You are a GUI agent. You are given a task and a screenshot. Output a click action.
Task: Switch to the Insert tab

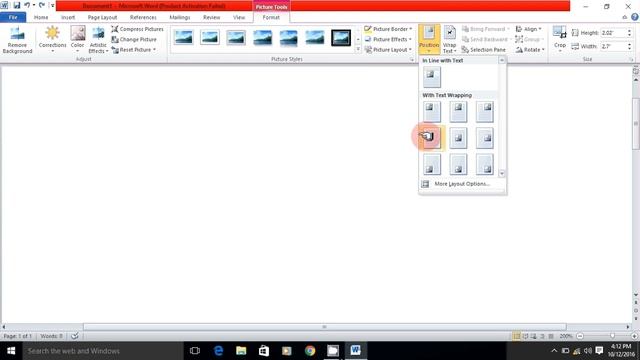pyautogui.click(x=68, y=17)
